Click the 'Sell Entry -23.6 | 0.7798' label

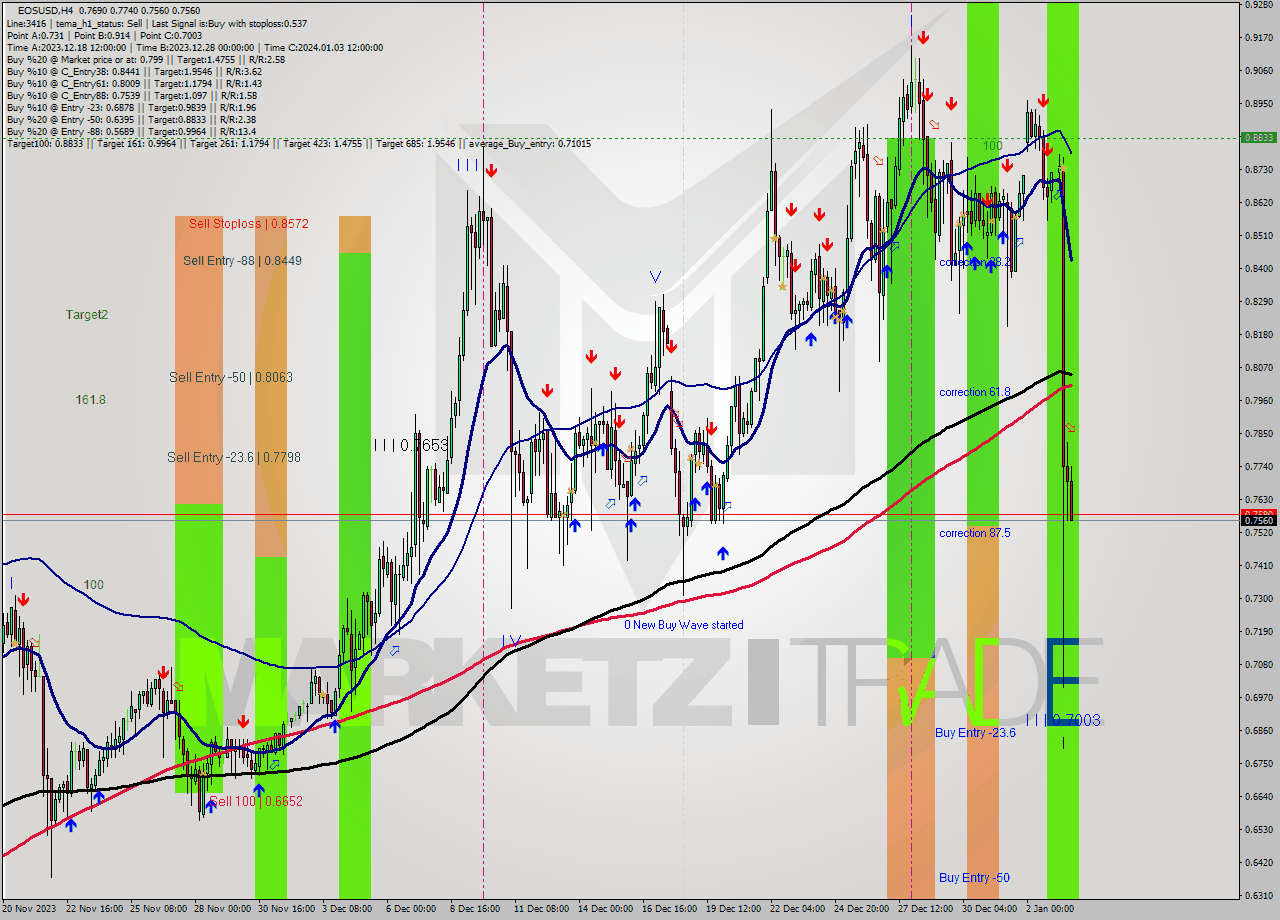click(x=234, y=457)
